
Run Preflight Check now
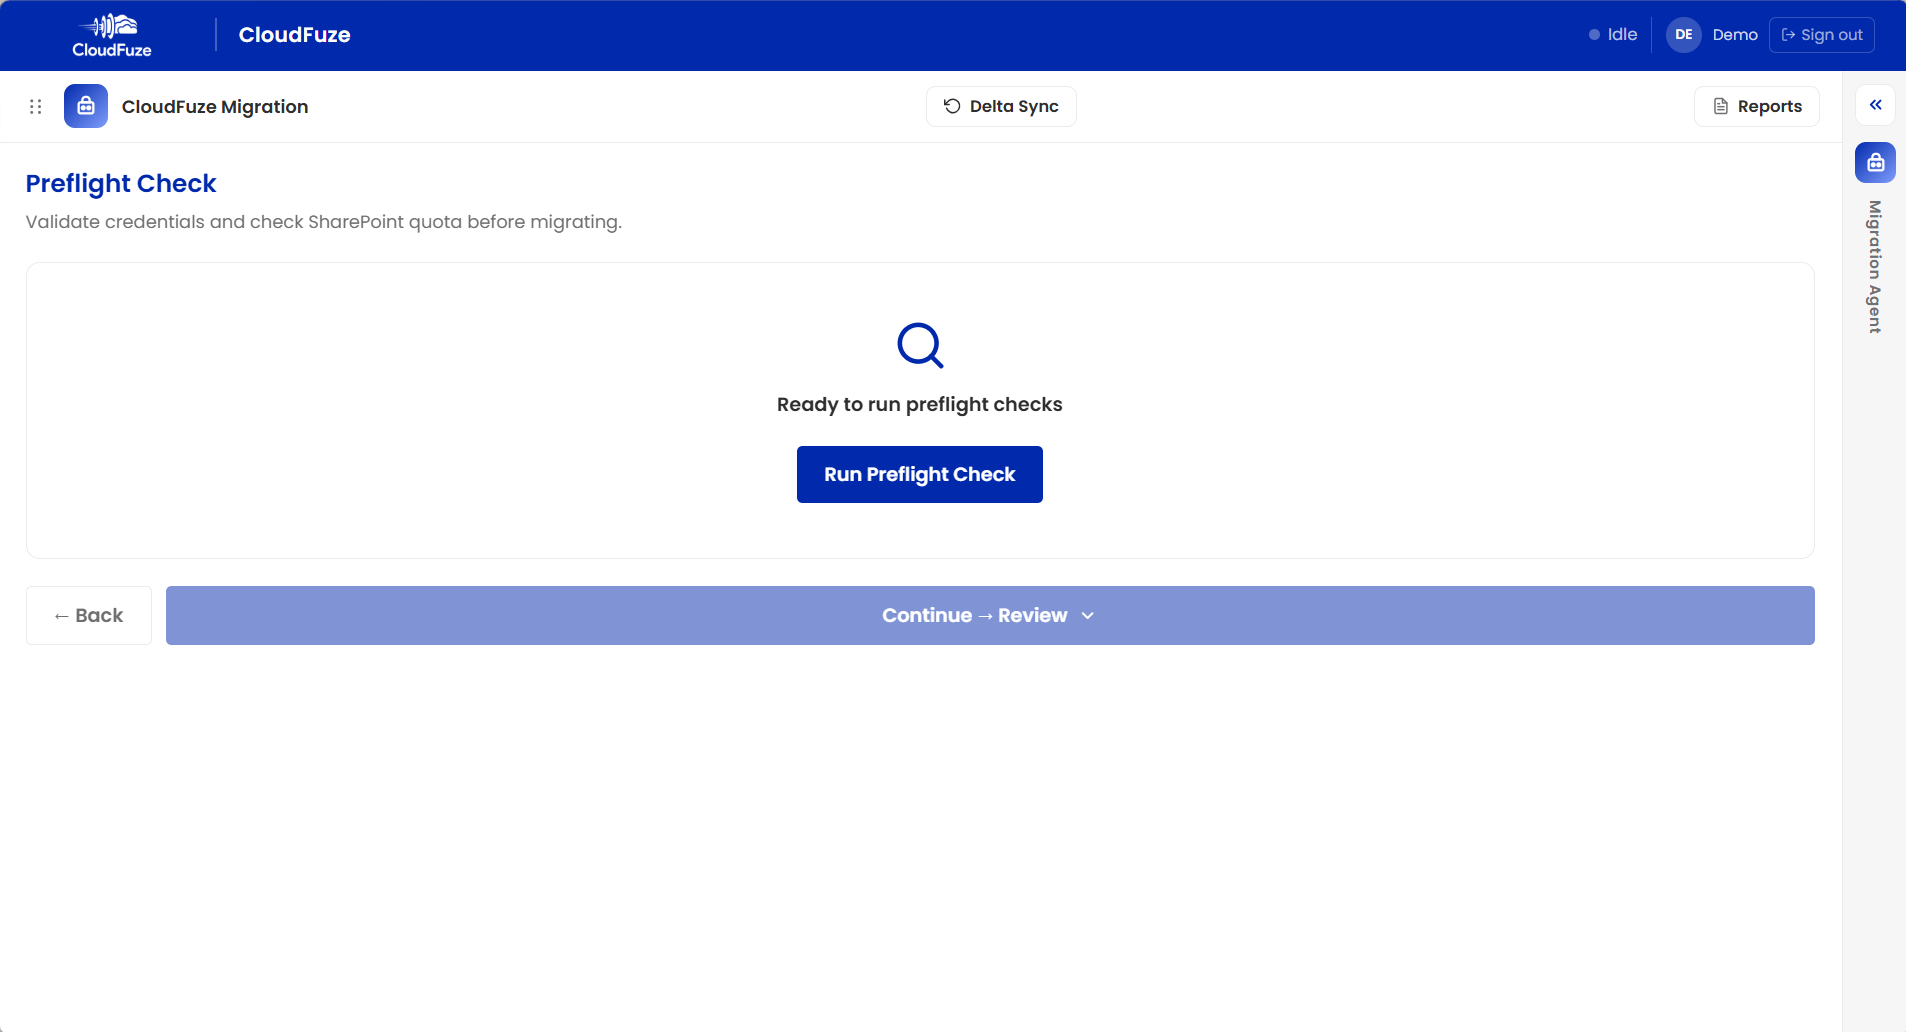920,475
